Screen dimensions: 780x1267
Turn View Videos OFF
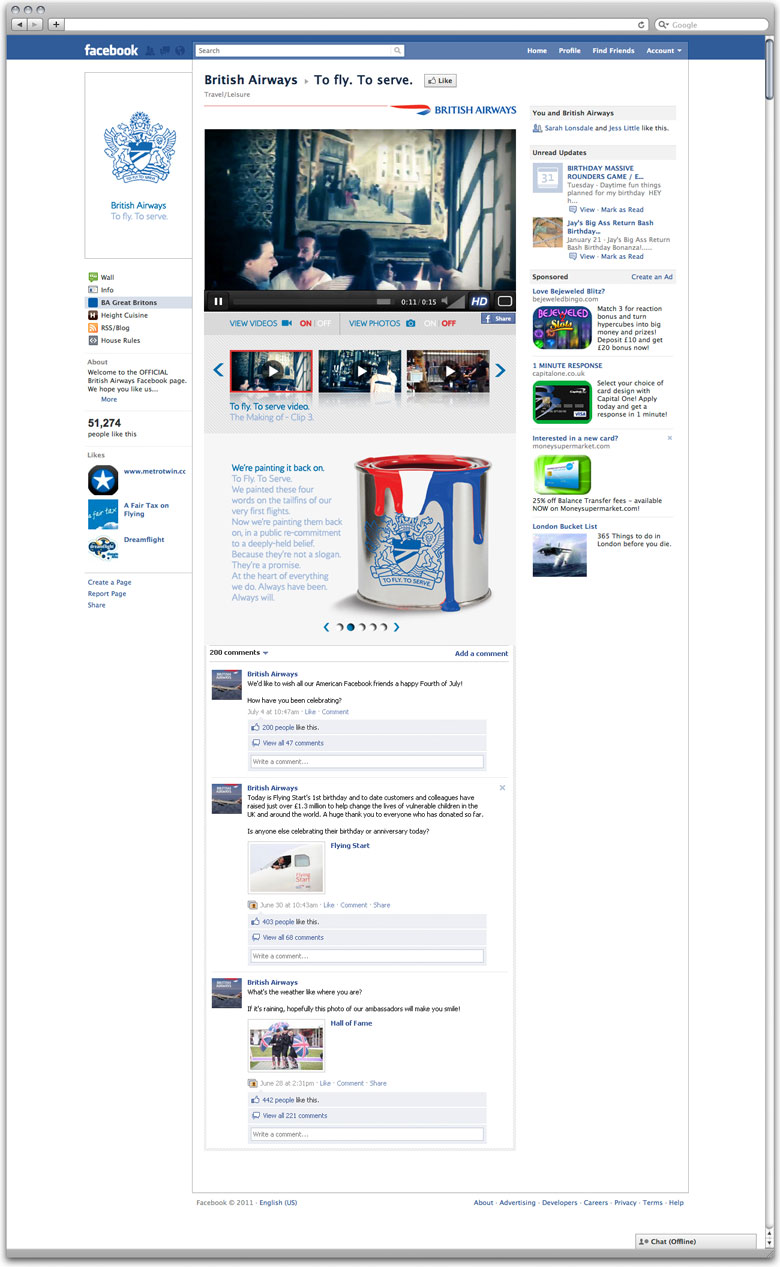tap(323, 324)
